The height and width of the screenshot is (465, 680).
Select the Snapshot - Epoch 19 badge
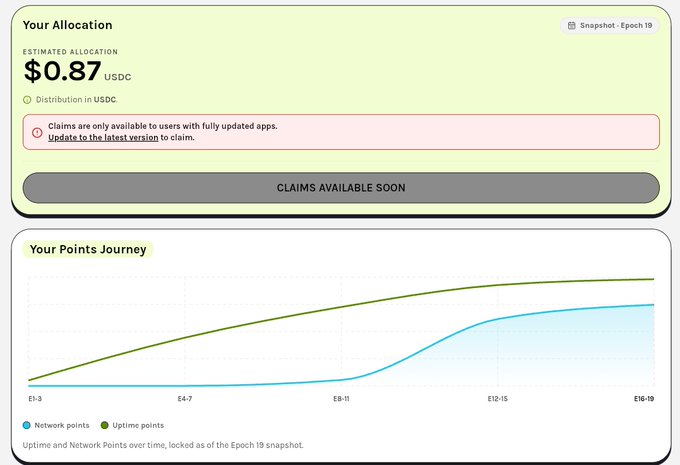tap(609, 26)
